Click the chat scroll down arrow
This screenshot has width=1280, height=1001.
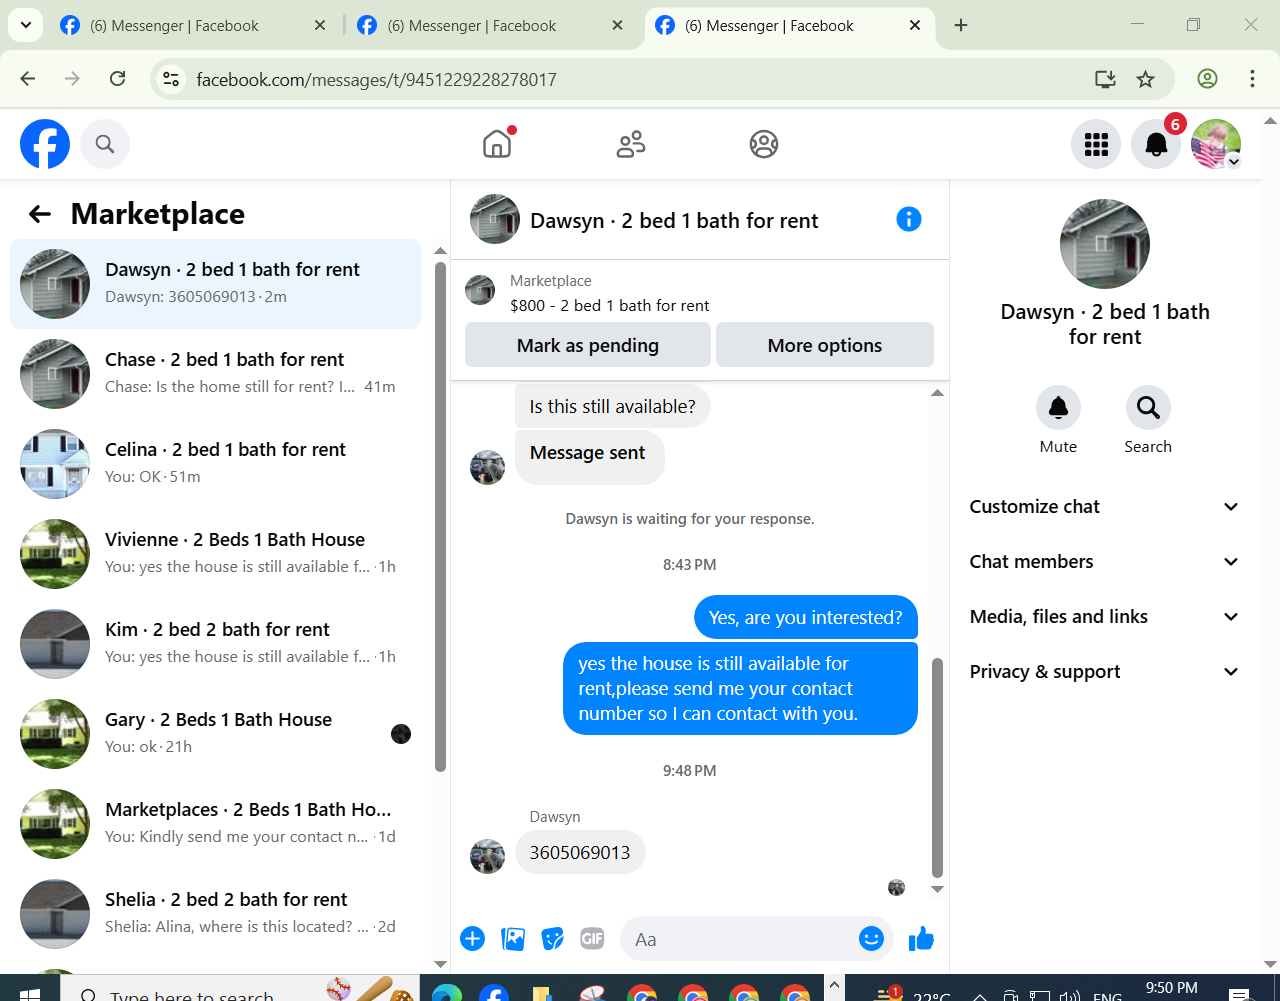point(937,889)
